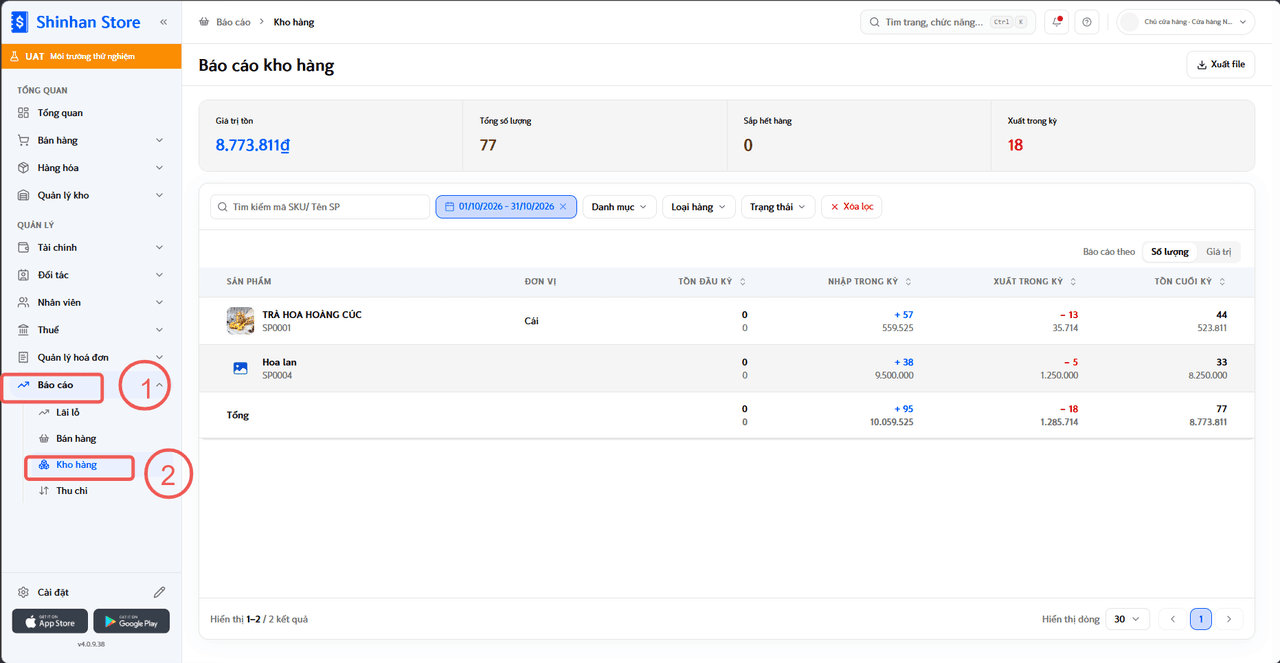Open Lãi lỗ report menu item
The image size is (1280, 663).
[x=67, y=412]
